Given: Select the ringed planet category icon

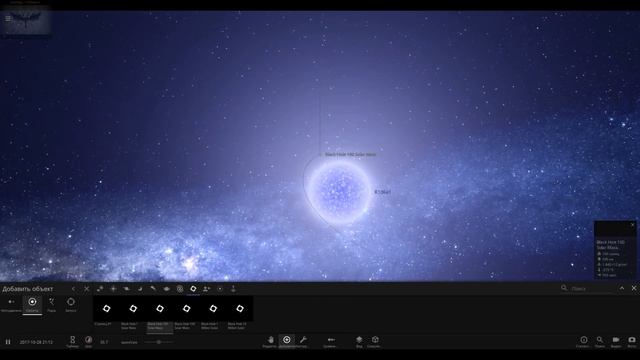Looking at the screenshot, I should (127, 289).
